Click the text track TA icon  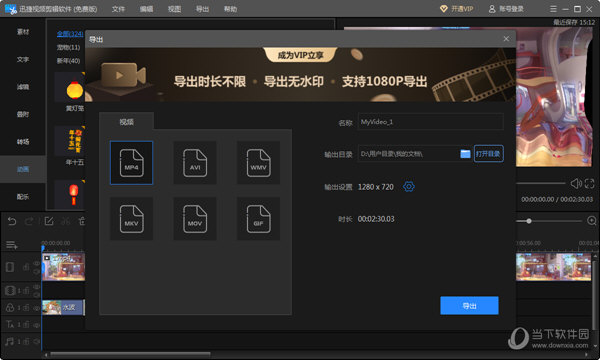tap(10, 324)
